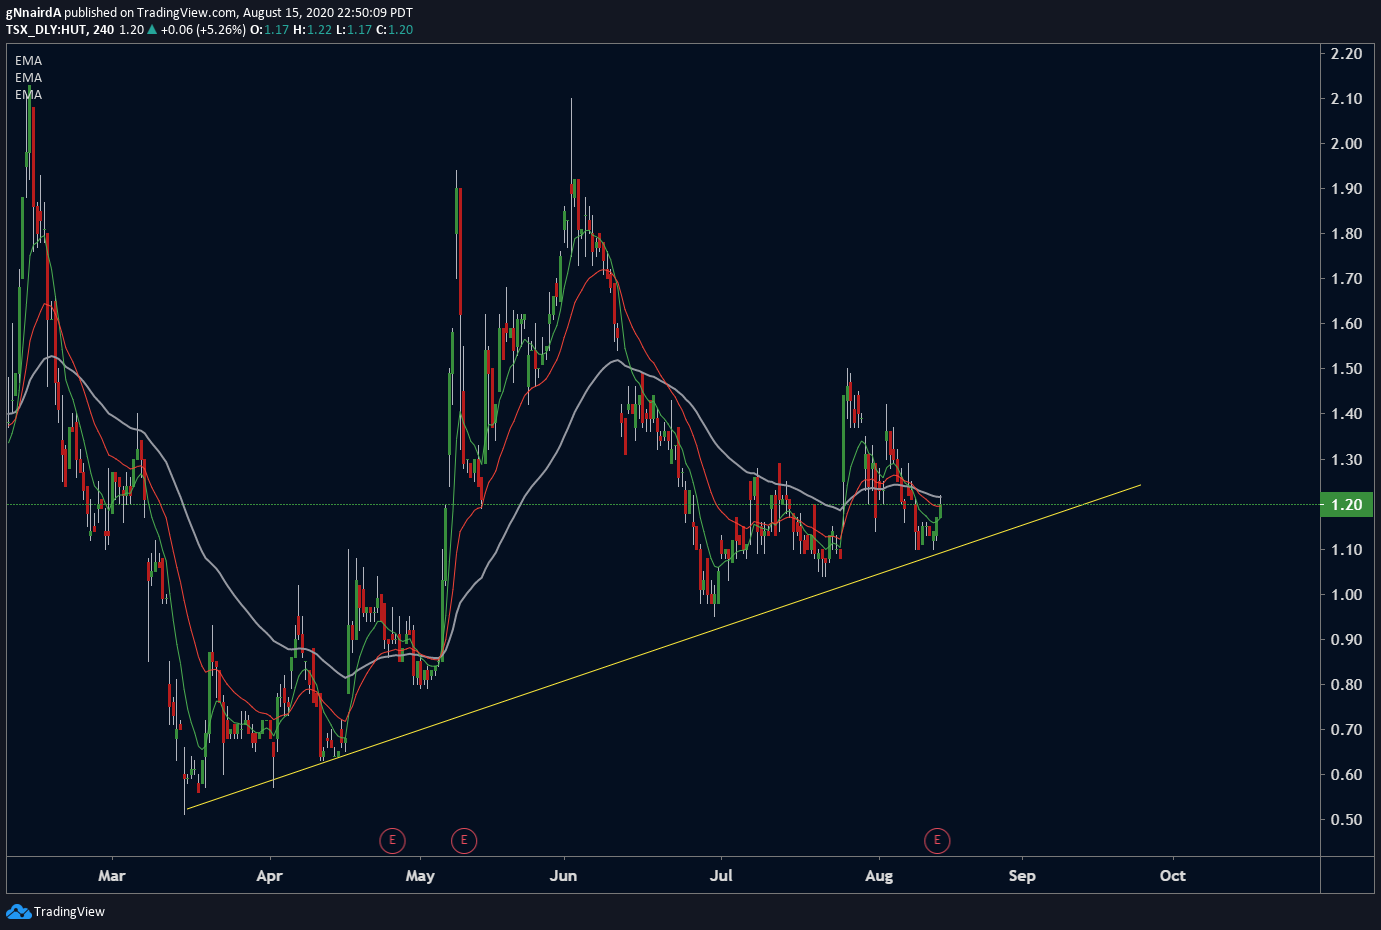Click the Oct label on time axis

click(x=1173, y=875)
